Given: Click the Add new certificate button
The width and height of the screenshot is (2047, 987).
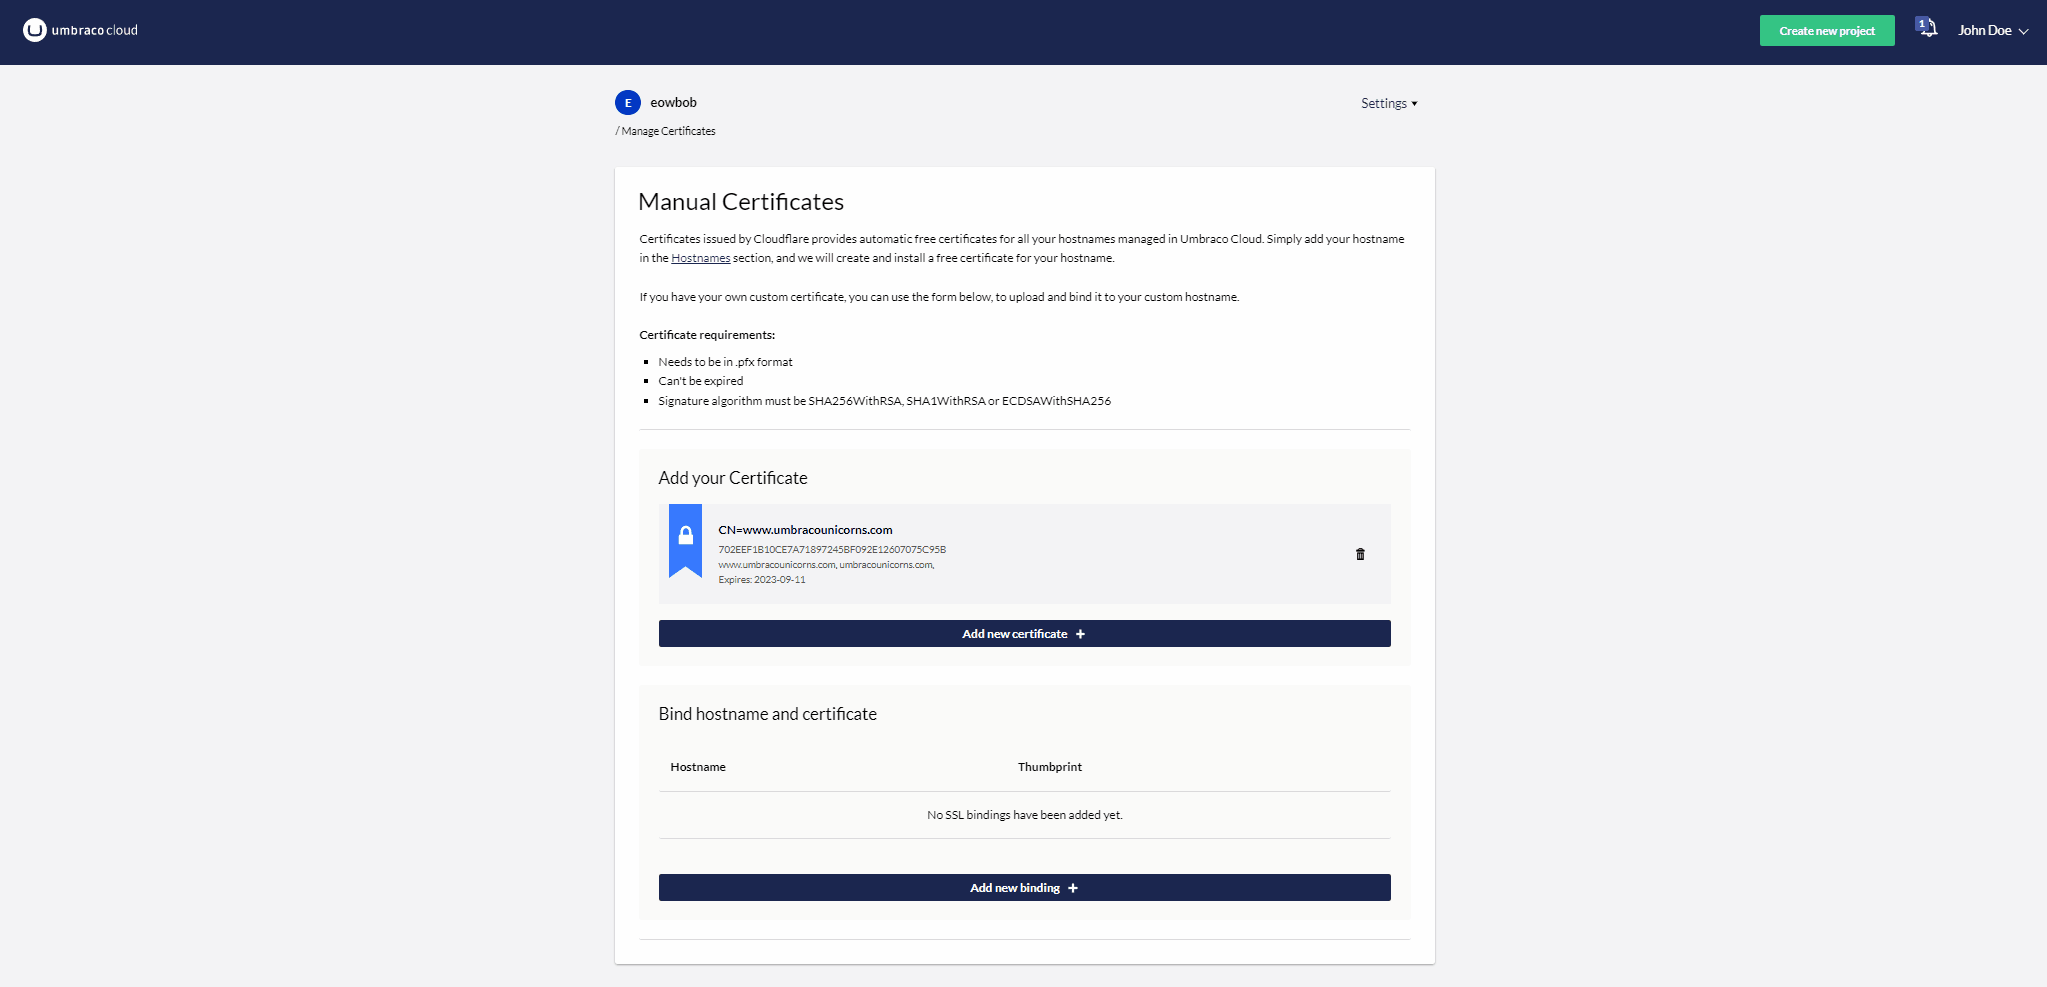Looking at the screenshot, I should tap(1024, 634).
